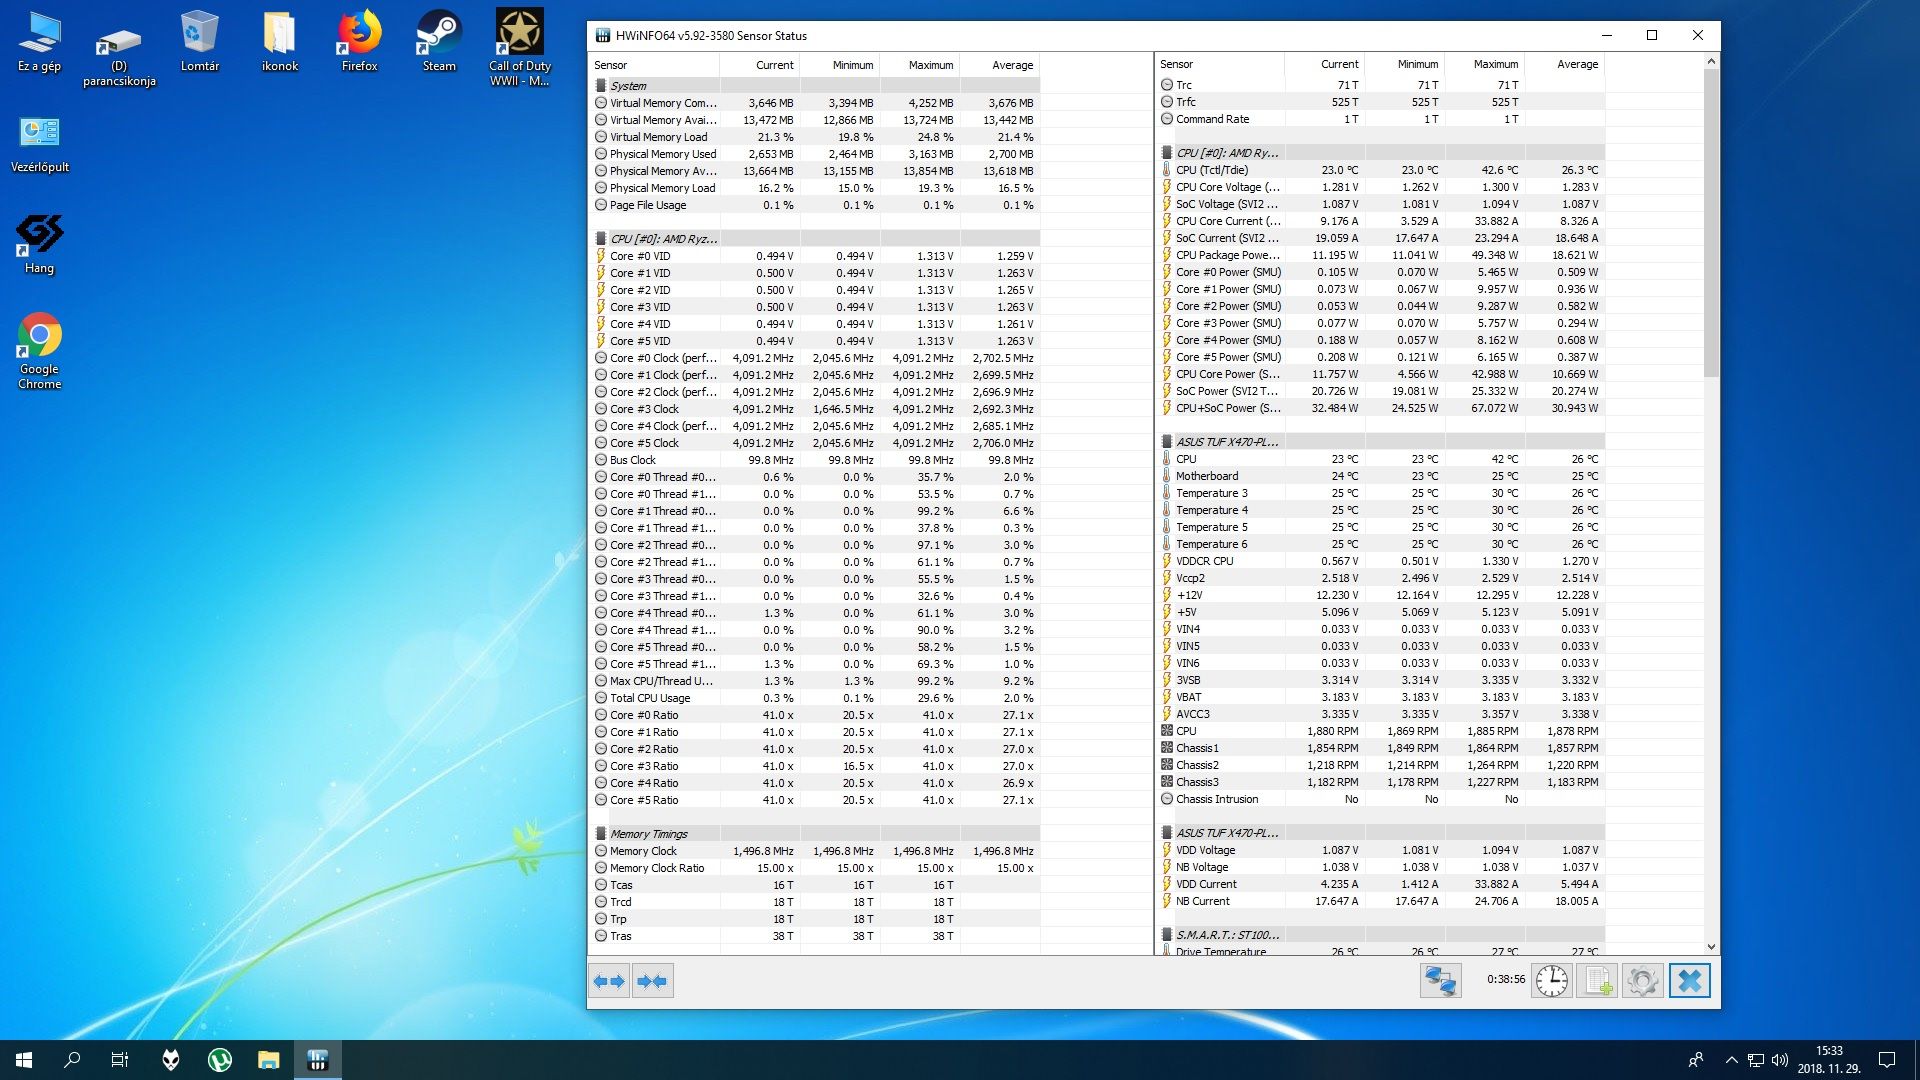1920x1080 pixels.
Task: Click HWiNFO taskbar button
Action: [318, 1060]
